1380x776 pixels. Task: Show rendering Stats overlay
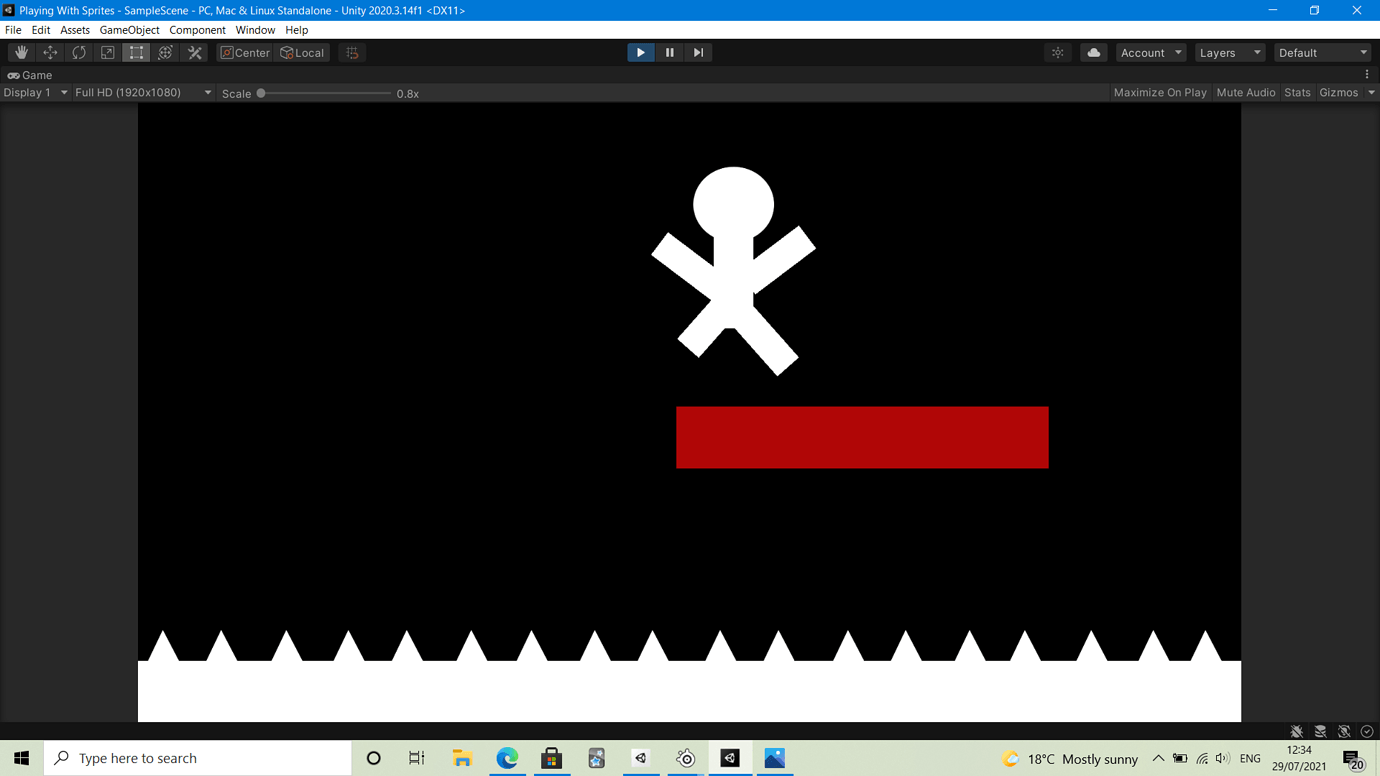click(1297, 92)
